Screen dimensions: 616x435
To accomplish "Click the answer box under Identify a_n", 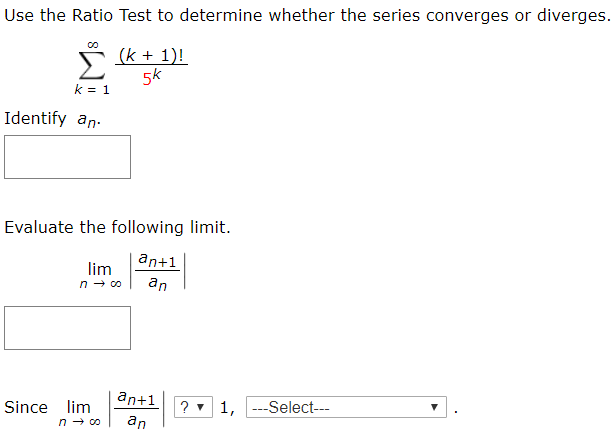I will [68, 157].
